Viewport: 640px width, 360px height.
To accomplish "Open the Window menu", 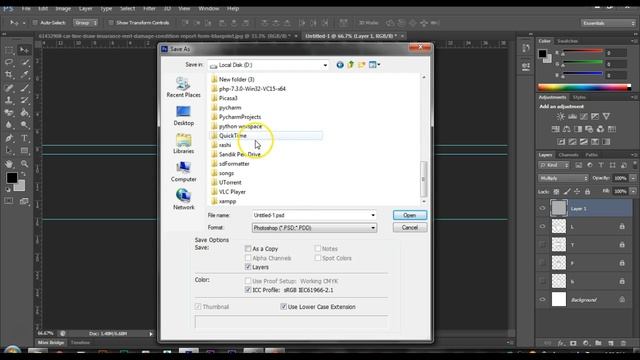I will [x=208, y=8].
